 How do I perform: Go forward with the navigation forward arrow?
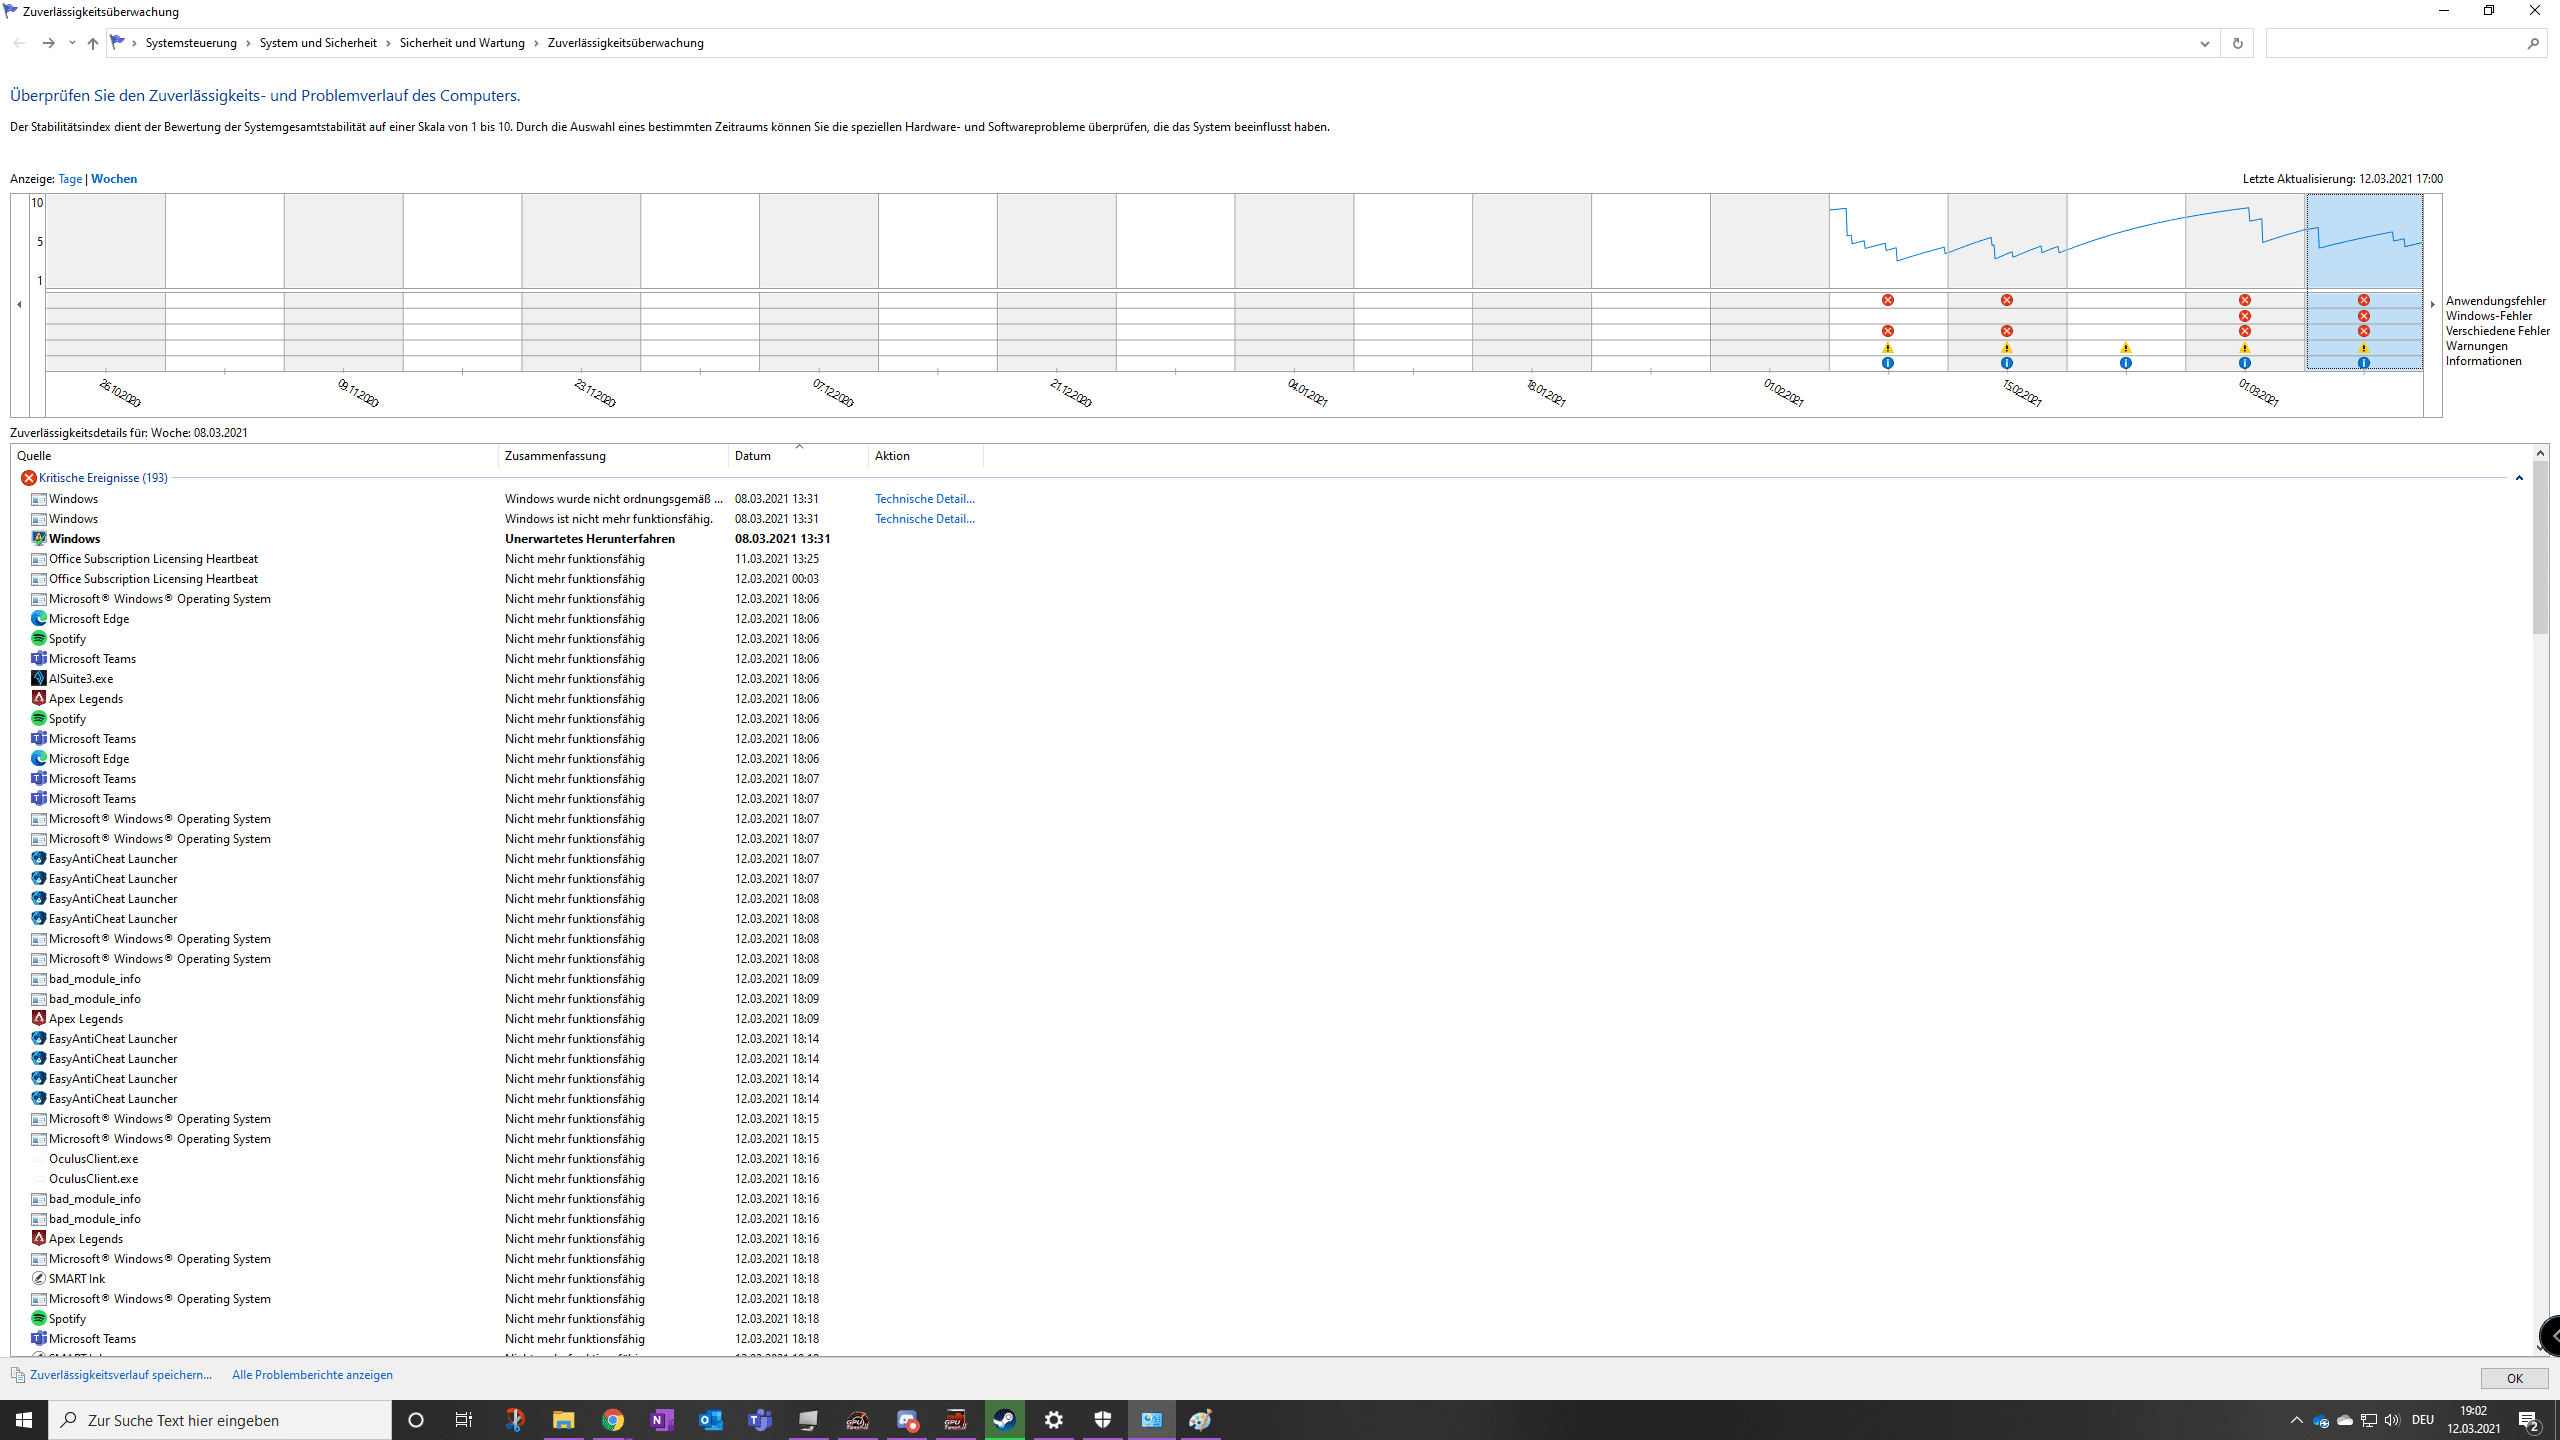coord(48,43)
